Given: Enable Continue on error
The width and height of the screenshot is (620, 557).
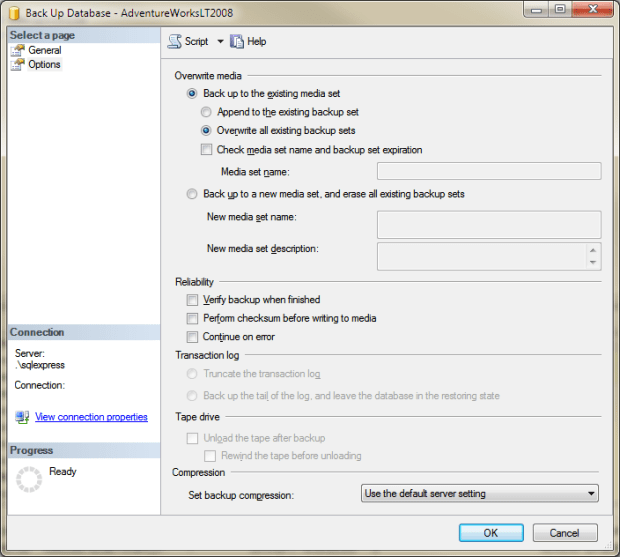Looking at the screenshot, I should point(192,337).
